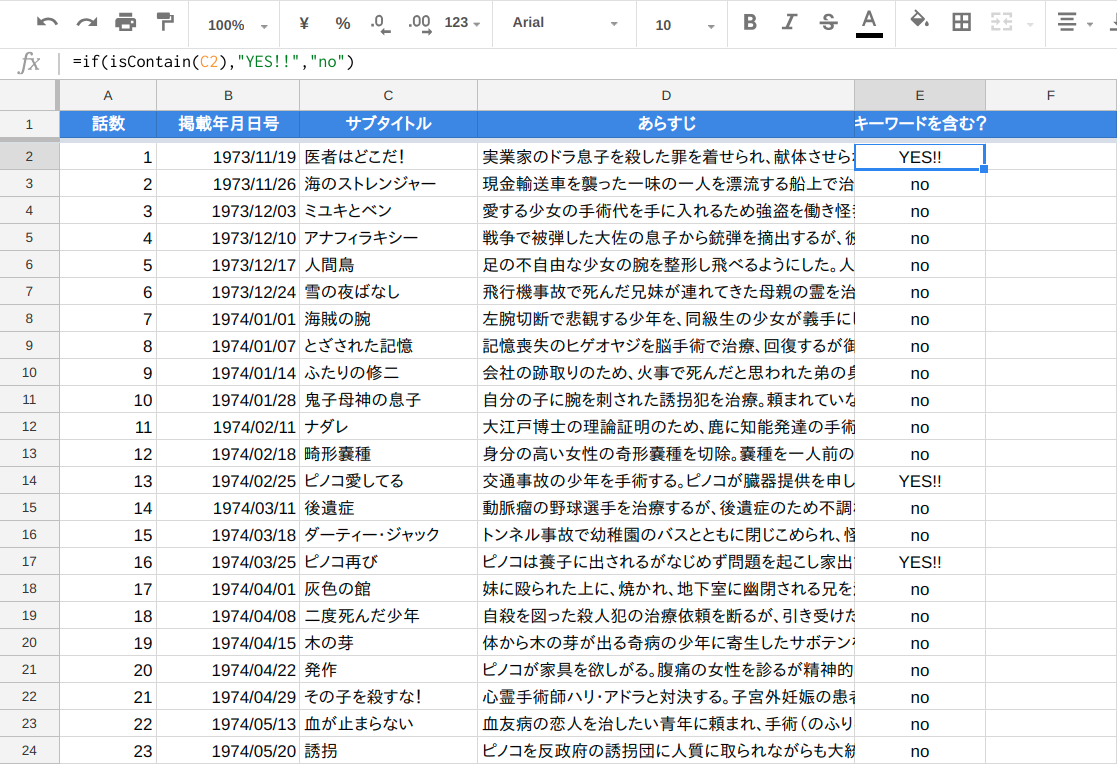The width and height of the screenshot is (1117, 764).
Task: Toggle Italic formatting
Action: pyautogui.click(x=789, y=23)
